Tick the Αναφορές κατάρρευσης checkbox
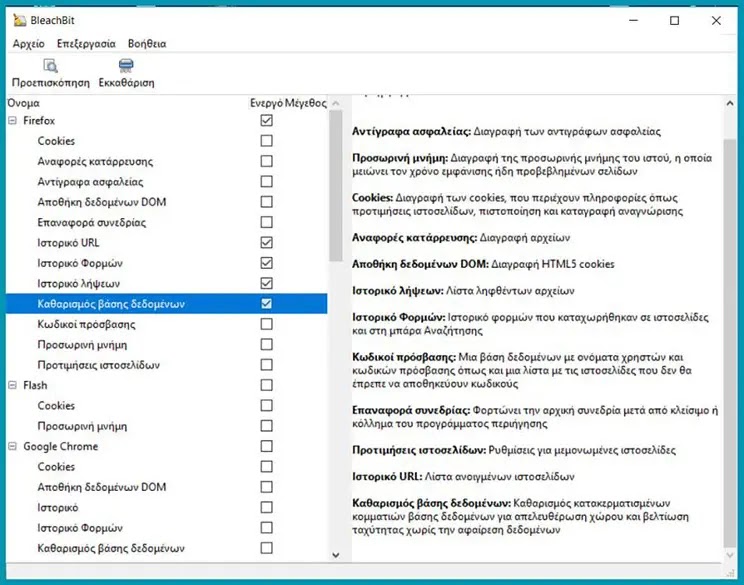Image resolution: width=744 pixels, height=585 pixels. click(267, 161)
